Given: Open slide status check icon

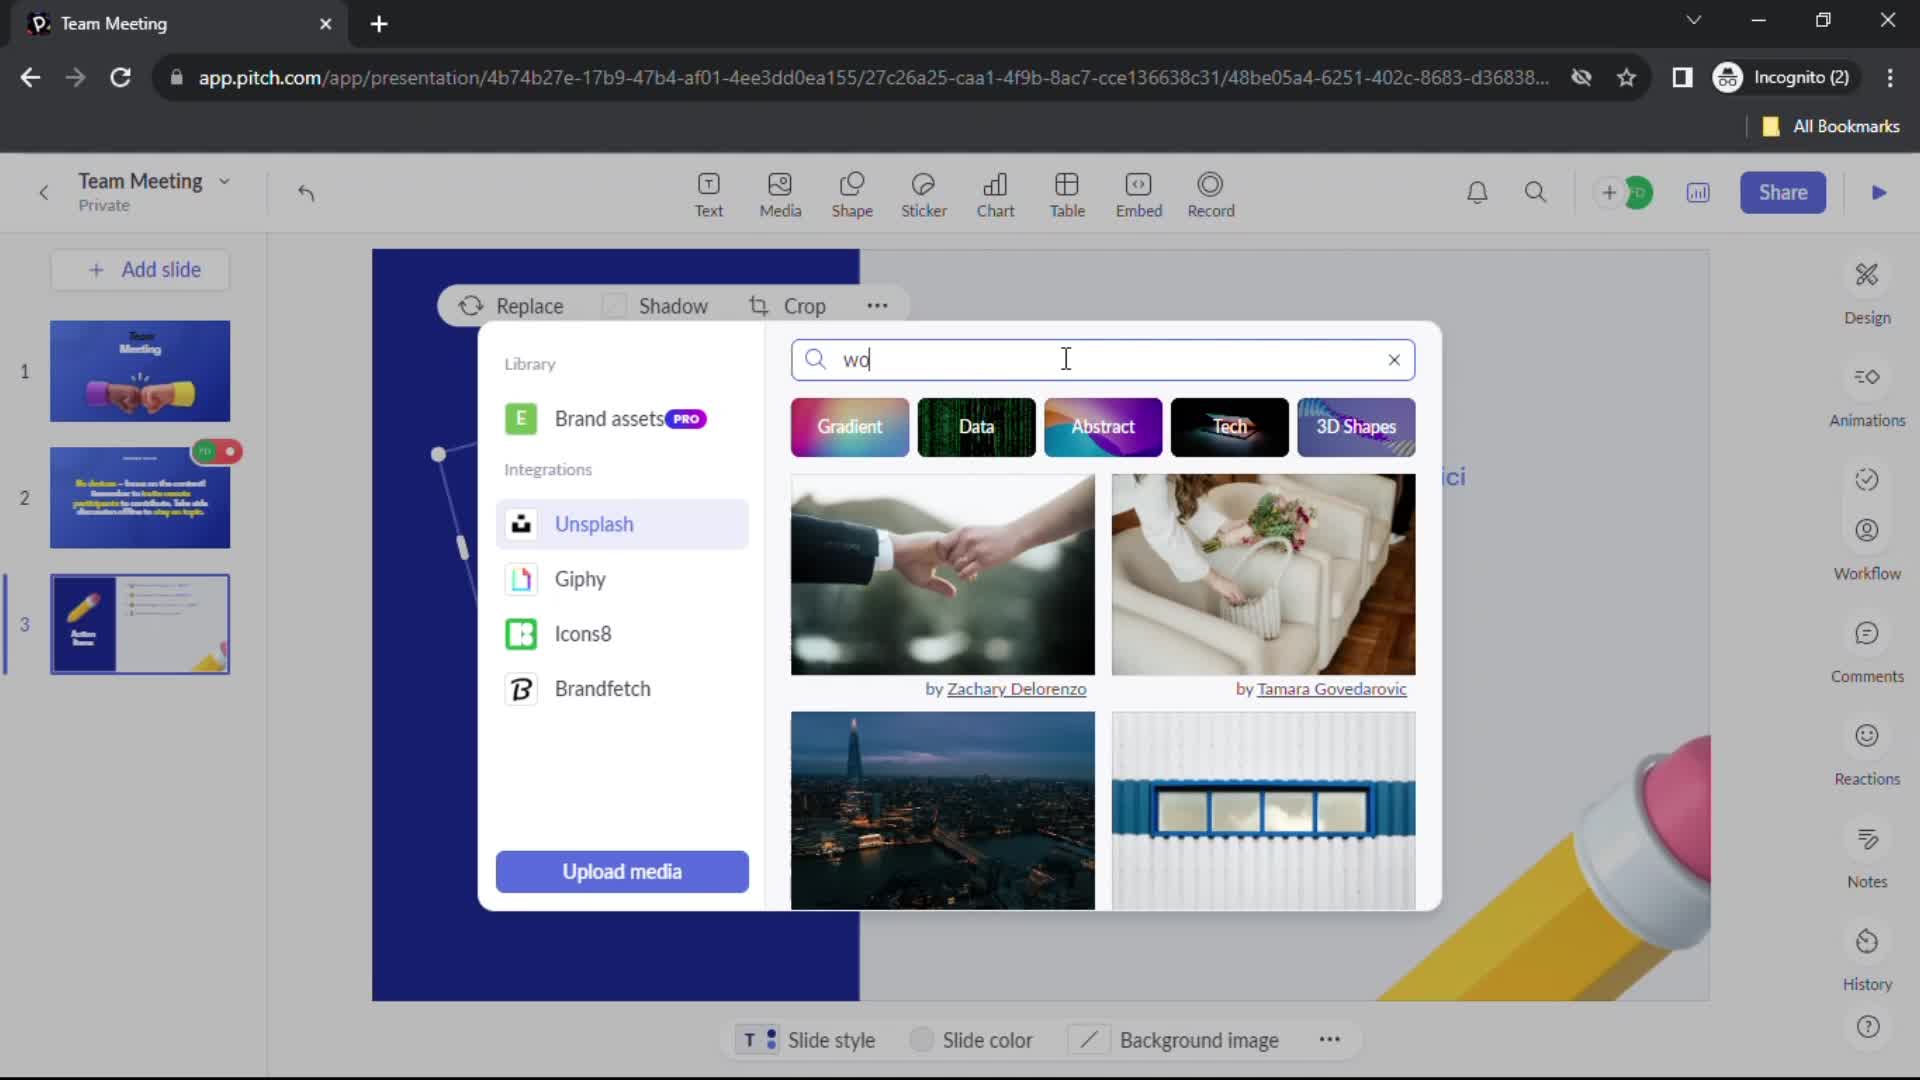Looking at the screenshot, I should [1867, 479].
